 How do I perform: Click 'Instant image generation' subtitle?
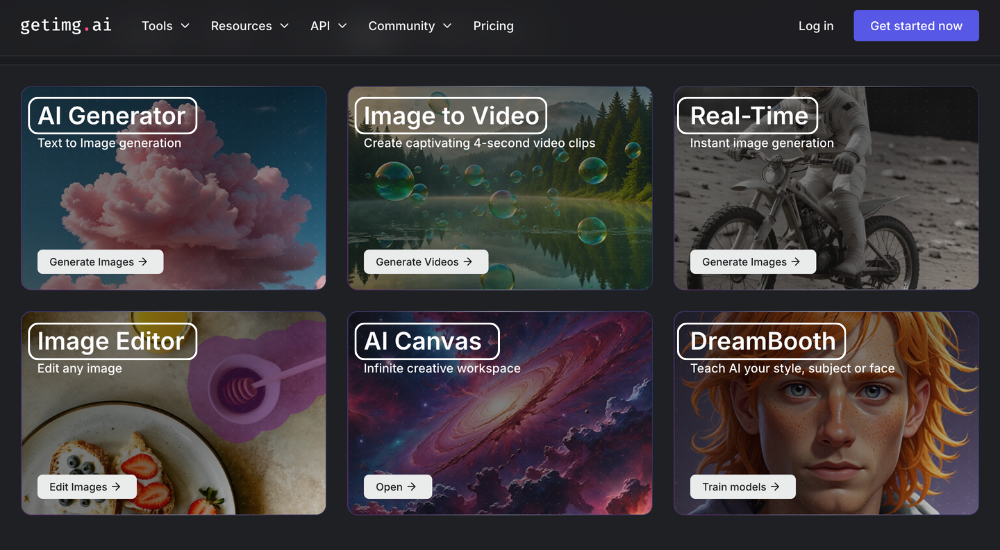point(762,143)
